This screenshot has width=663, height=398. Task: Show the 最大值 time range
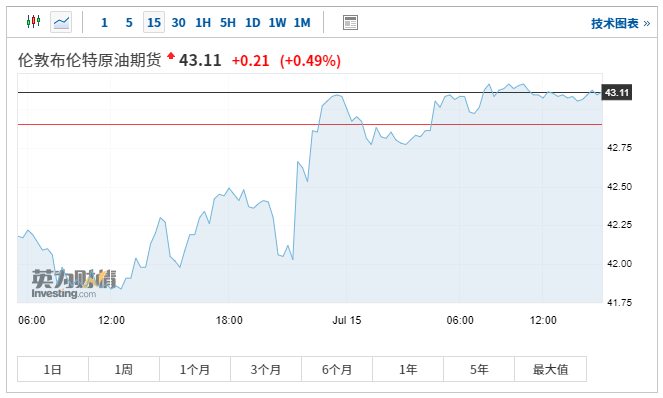pyautogui.click(x=551, y=369)
